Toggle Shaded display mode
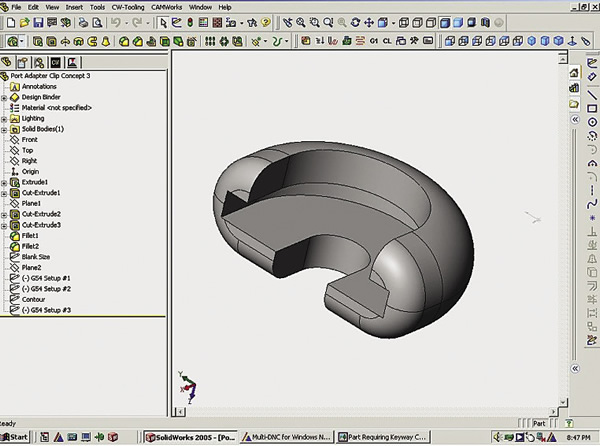This screenshot has width=600, height=446. point(458,23)
